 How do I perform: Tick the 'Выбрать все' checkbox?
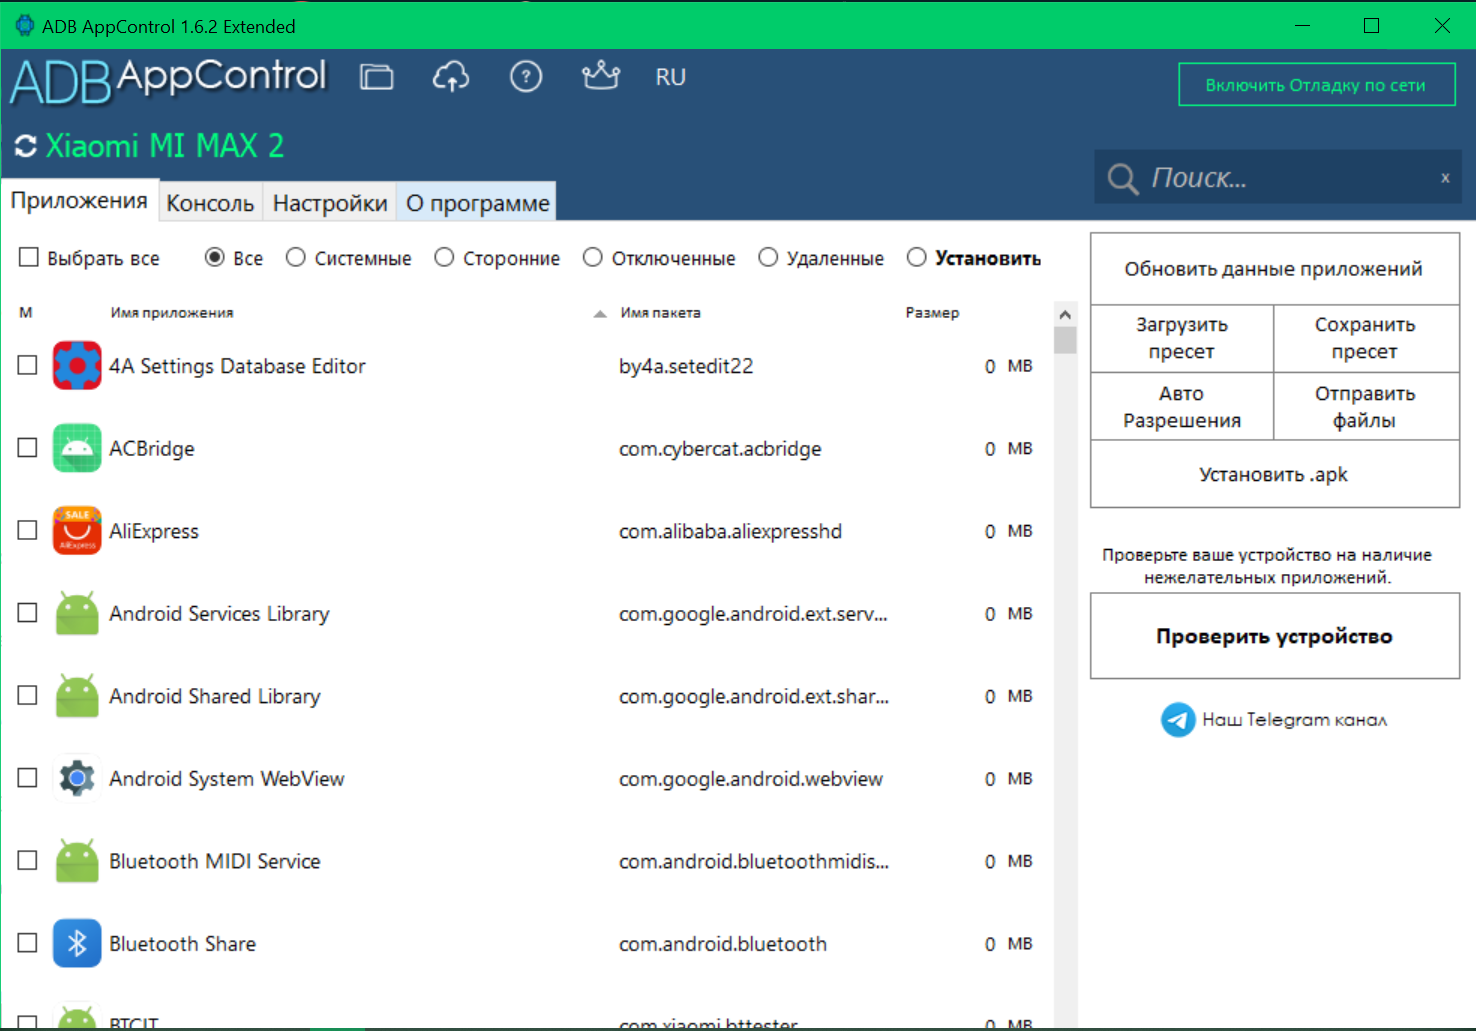29,258
